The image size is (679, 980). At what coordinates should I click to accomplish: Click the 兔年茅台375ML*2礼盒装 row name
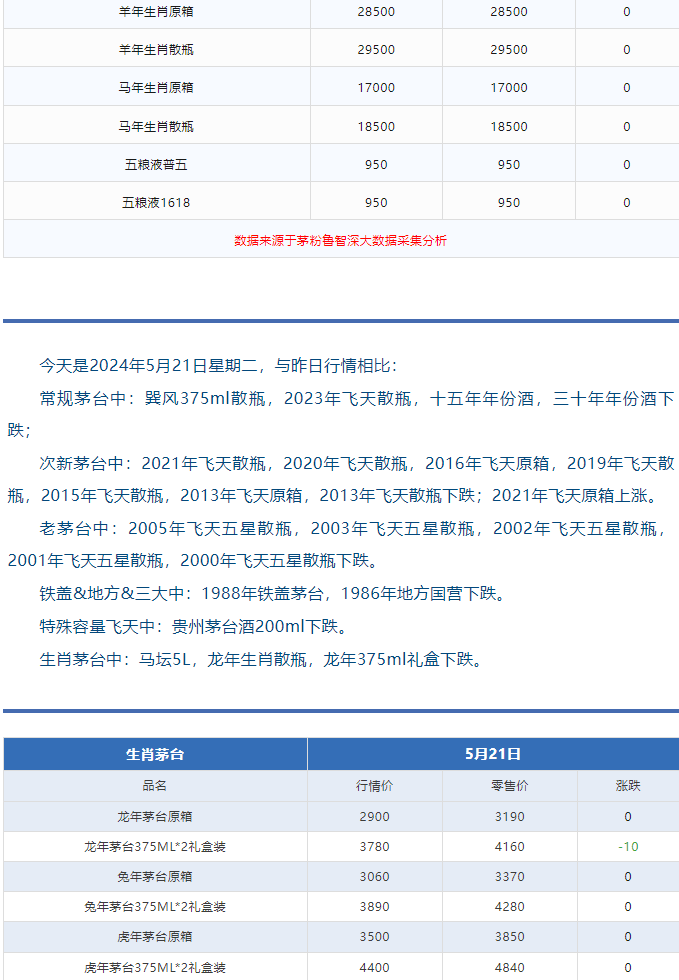tap(155, 906)
